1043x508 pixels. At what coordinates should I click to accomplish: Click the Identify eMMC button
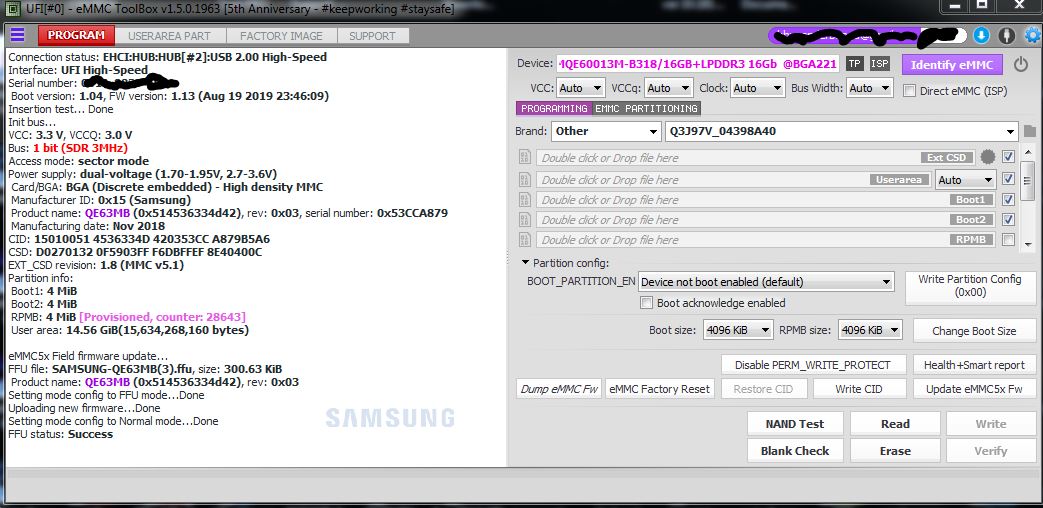pyautogui.click(x=952, y=64)
